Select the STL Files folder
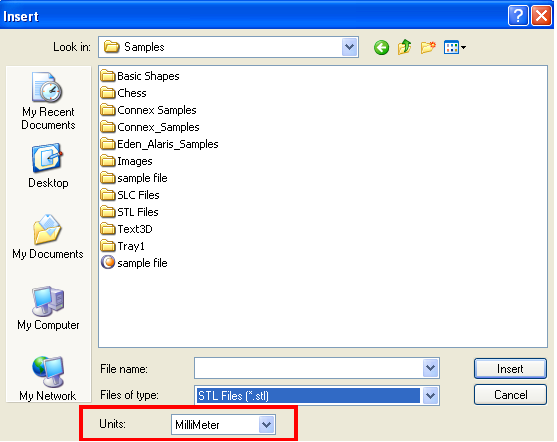This screenshot has width=557, height=442. tap(130, 212)
